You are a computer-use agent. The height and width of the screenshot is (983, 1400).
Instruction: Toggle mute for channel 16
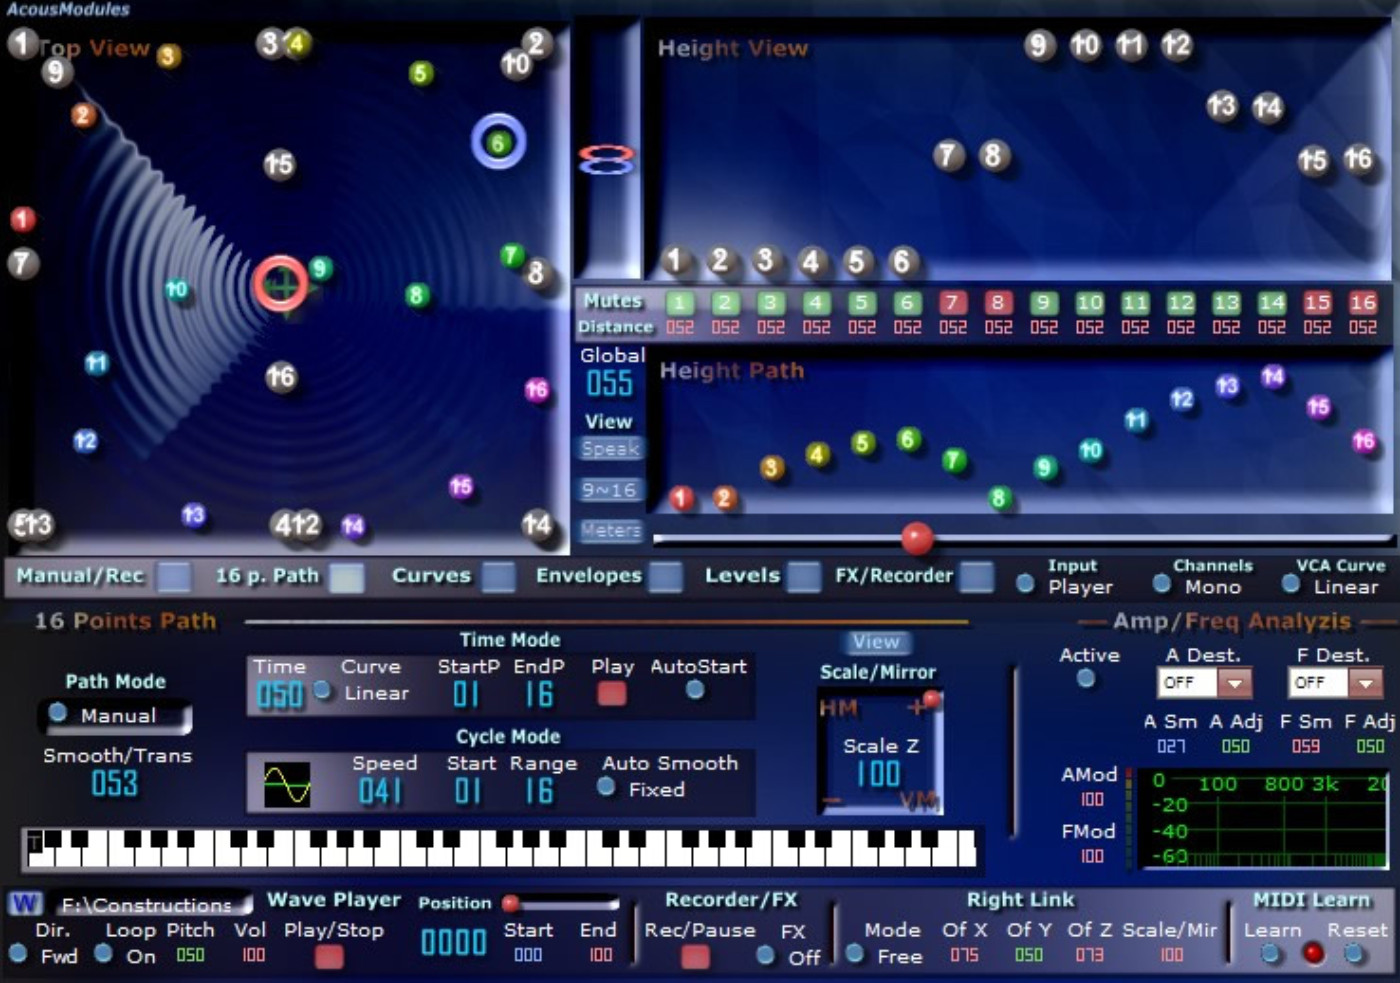1363,303
